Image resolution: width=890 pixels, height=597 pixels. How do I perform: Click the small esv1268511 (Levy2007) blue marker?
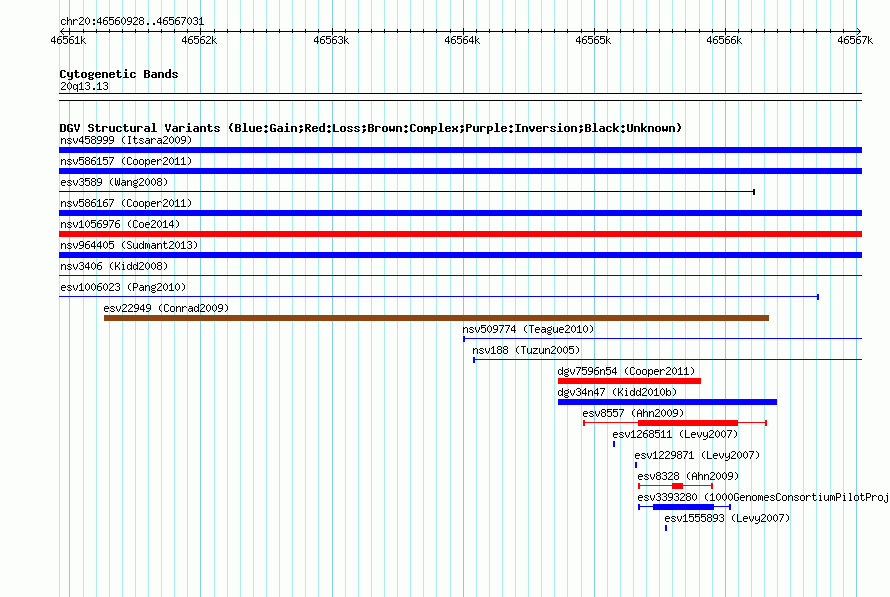[x=614, y=444]
